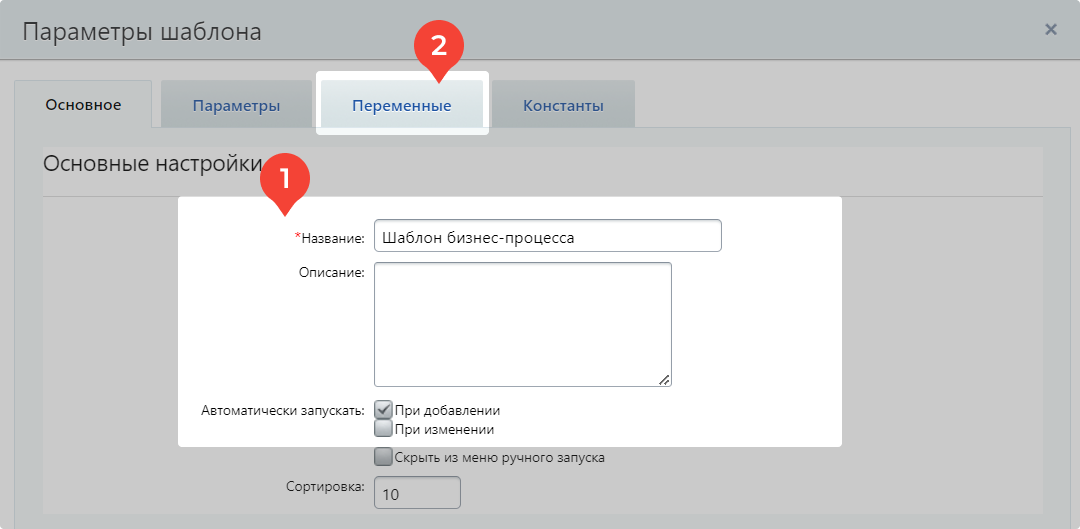This screenshot has width=1080, height=529.
Task: Click the Описание textarea resize handle
Action: pyautogui.click(x=665, y=380)
